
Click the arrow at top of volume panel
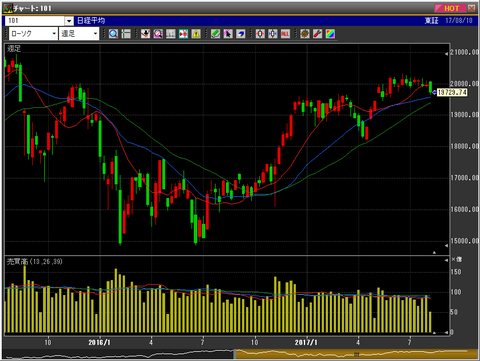(x=446, y=260)
